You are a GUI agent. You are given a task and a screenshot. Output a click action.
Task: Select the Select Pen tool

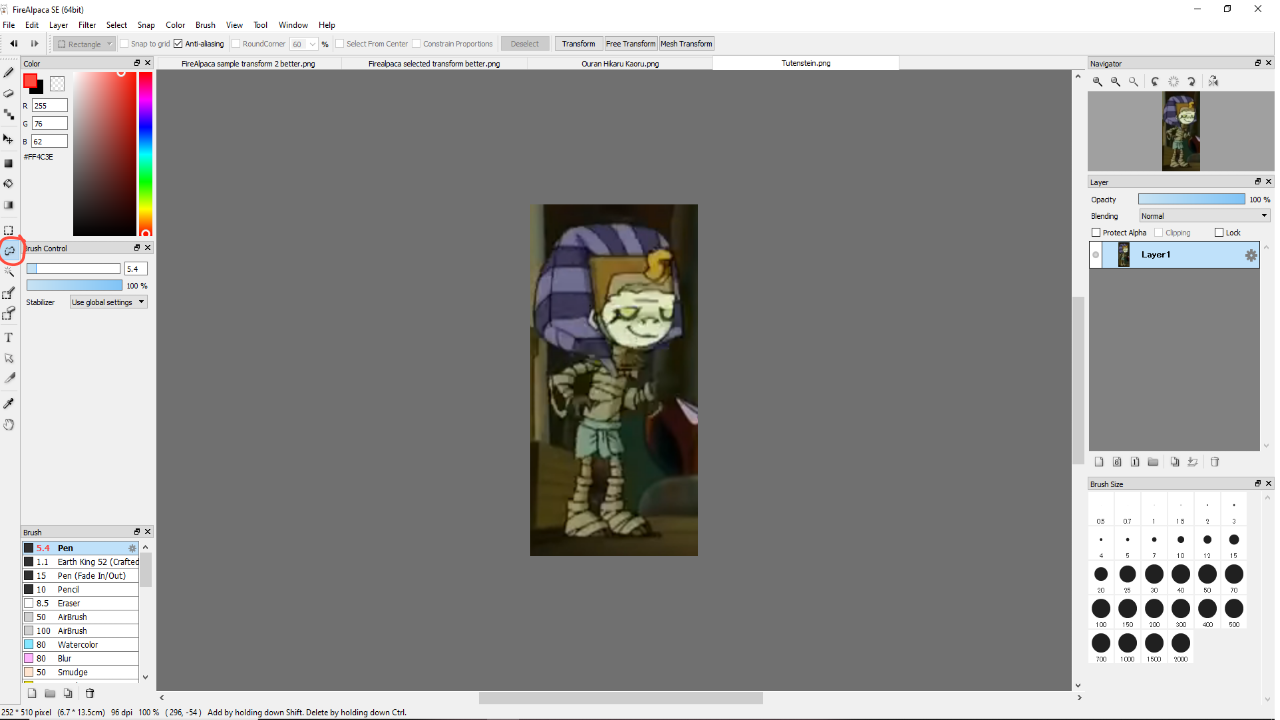tap(9, 293)
